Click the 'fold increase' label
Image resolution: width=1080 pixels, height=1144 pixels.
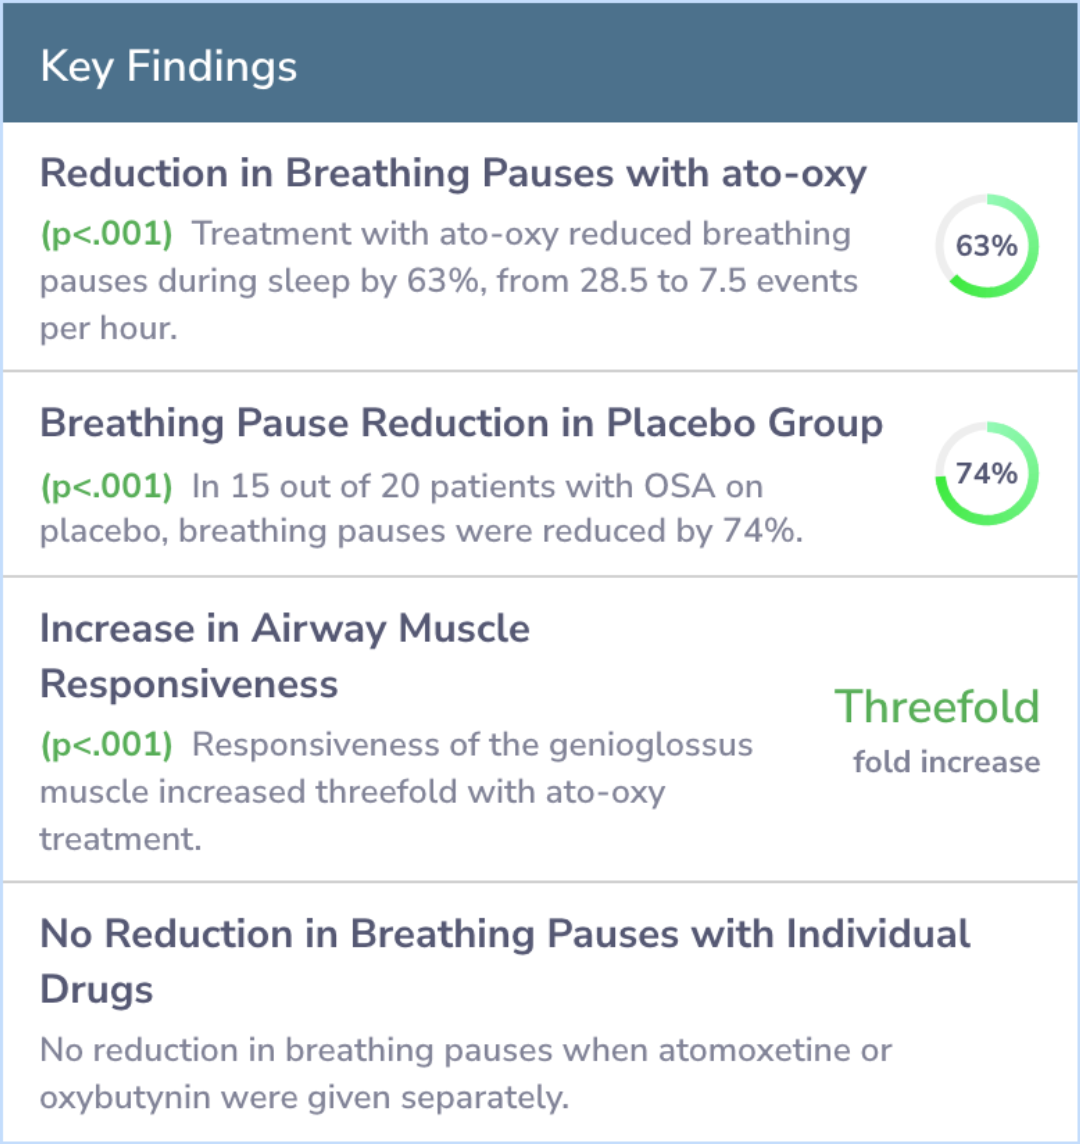946,762
